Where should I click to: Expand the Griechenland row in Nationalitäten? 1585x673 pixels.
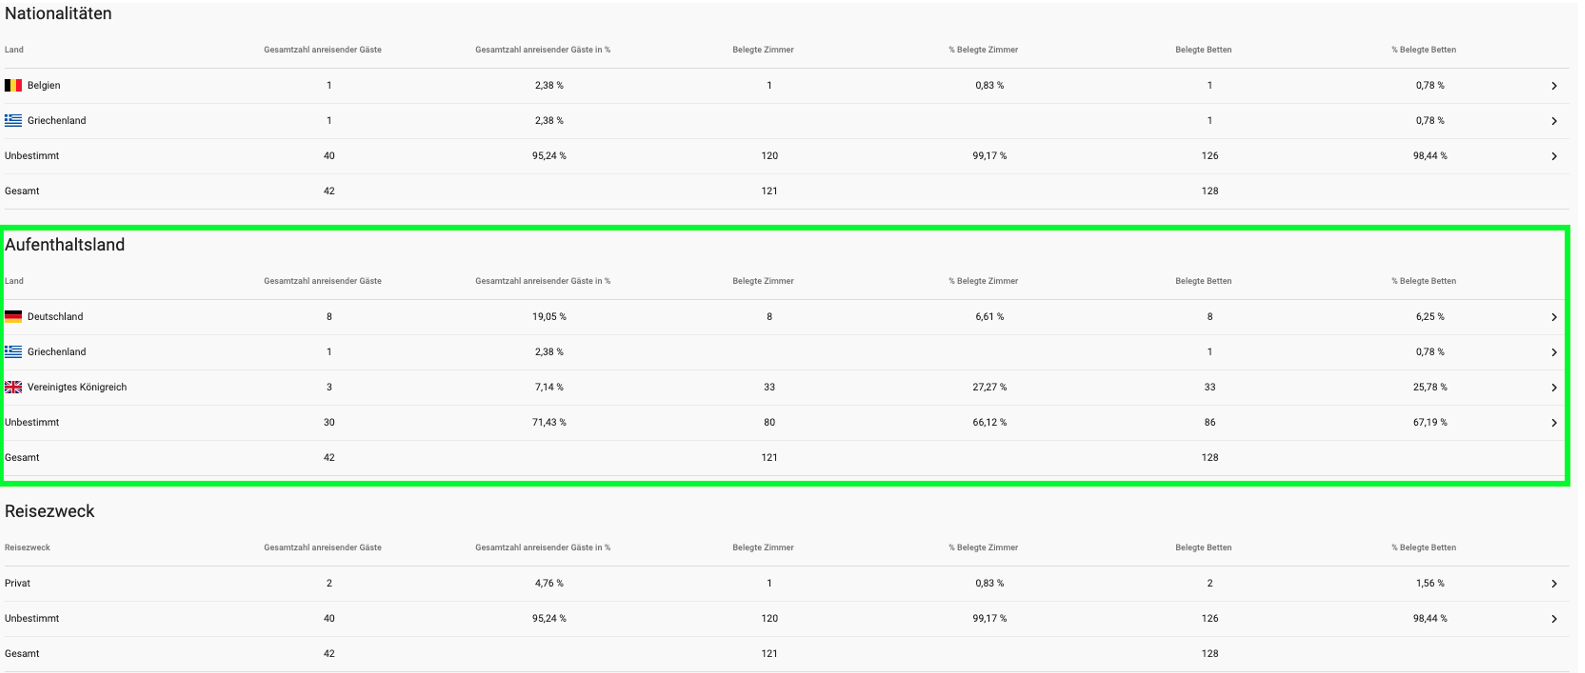pyautogui.click(x=1553, y=121)
